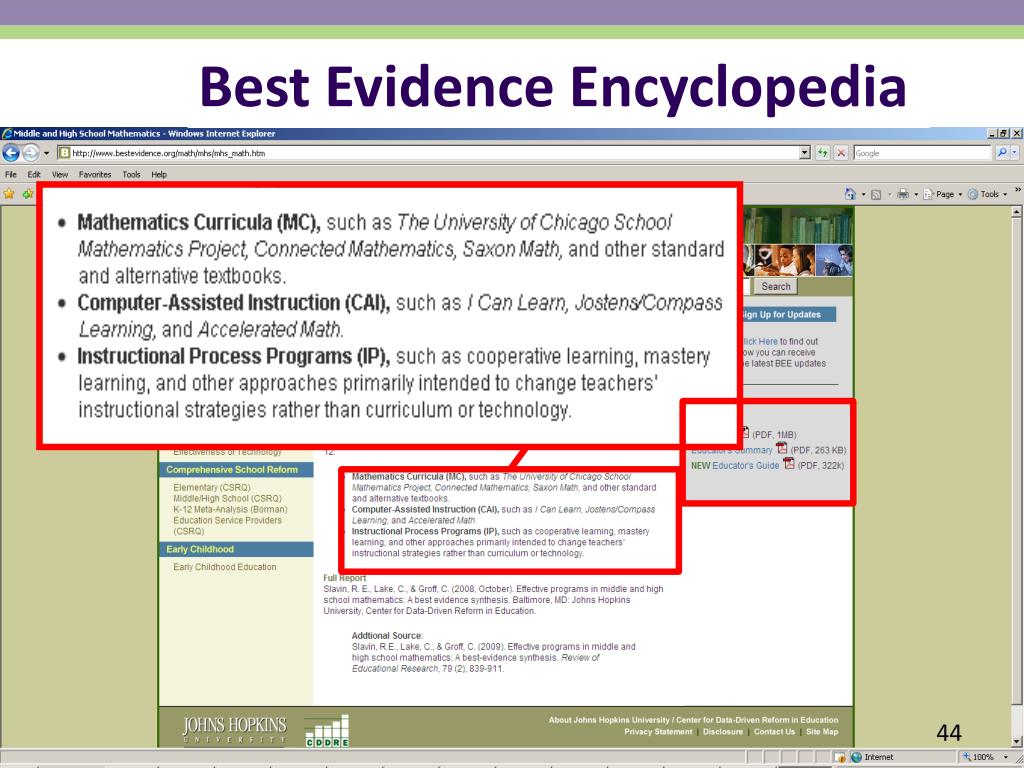This screenshot has height=768, width=1024.
Task: Open the Edit menu
Action: pos(34,174)
